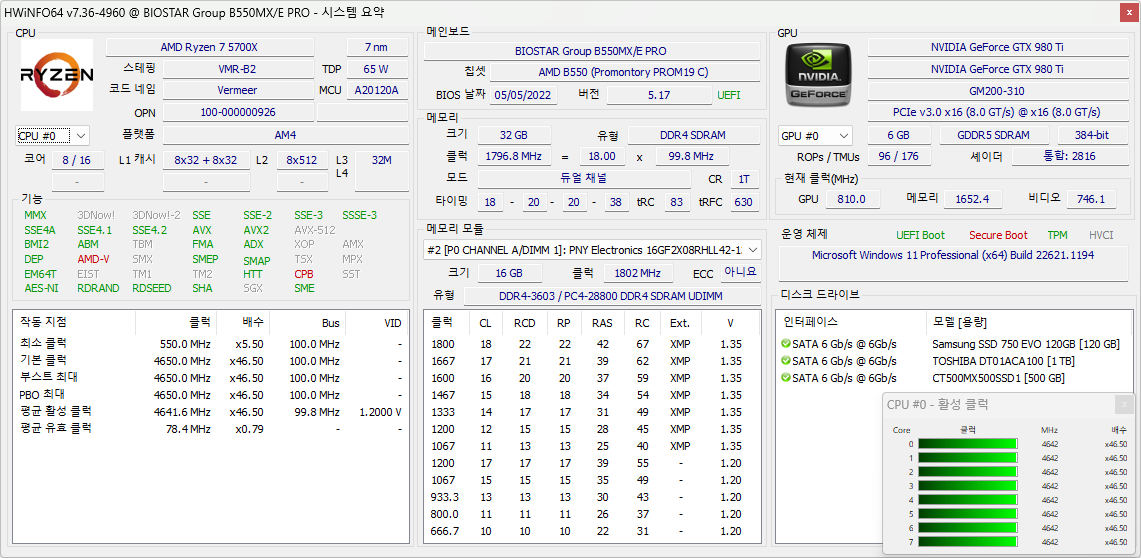Click the module clock 1802 MHz value
Screen dimensions: 1141x558
tap(640, 273)
